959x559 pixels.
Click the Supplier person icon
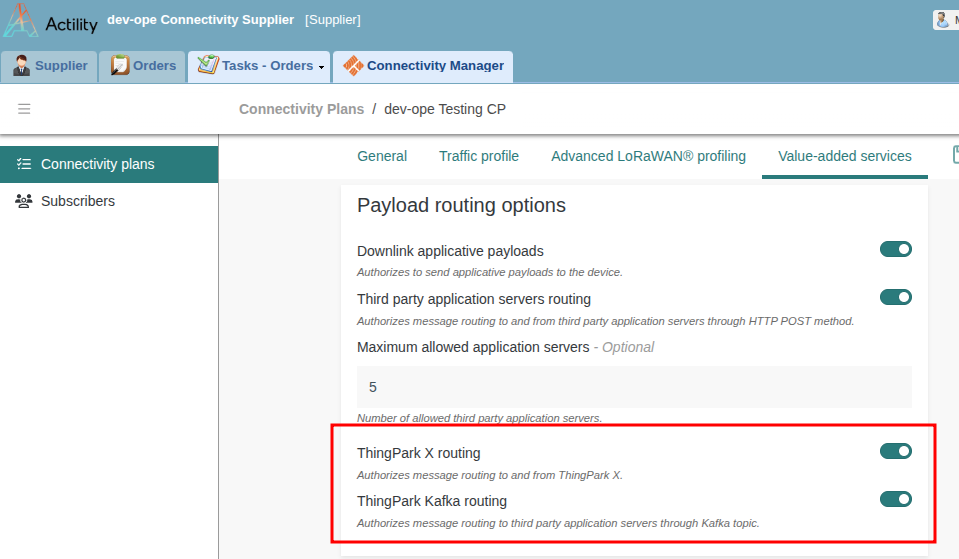coord(21,65)
